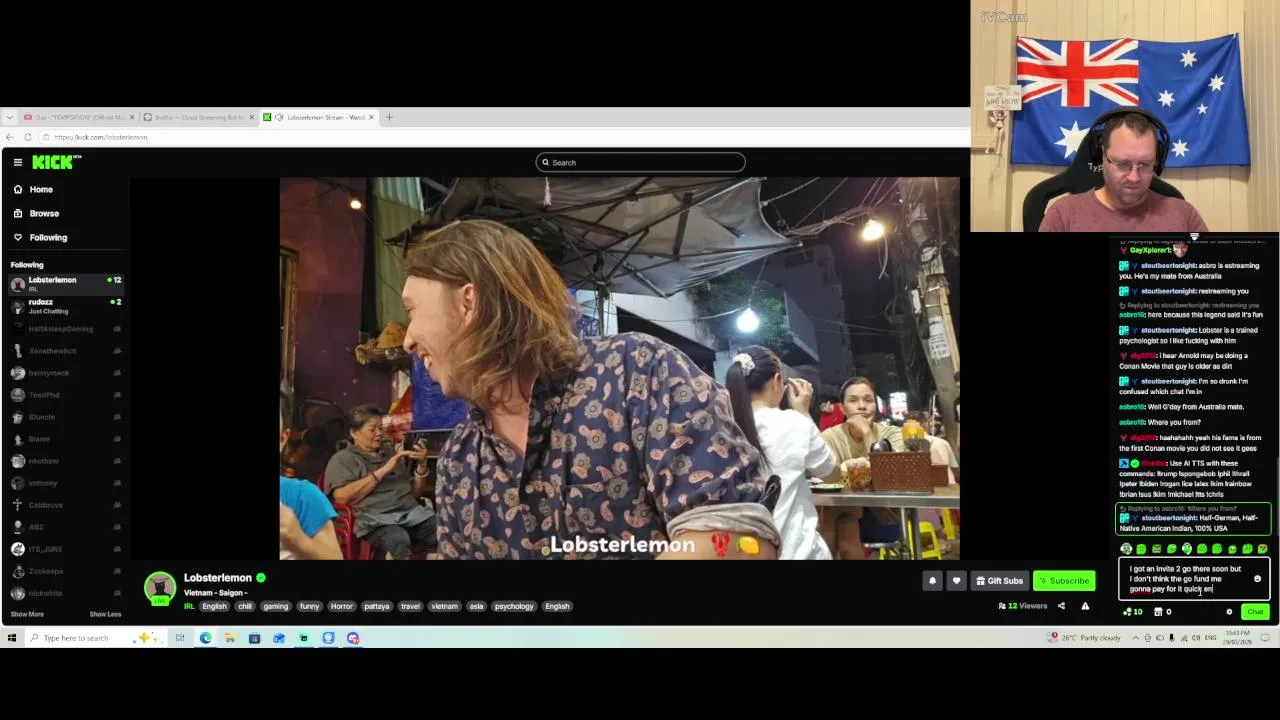This screenshot has height=720, width=1280.
Task: Click the vietnam tag
Action: point(445,606)
